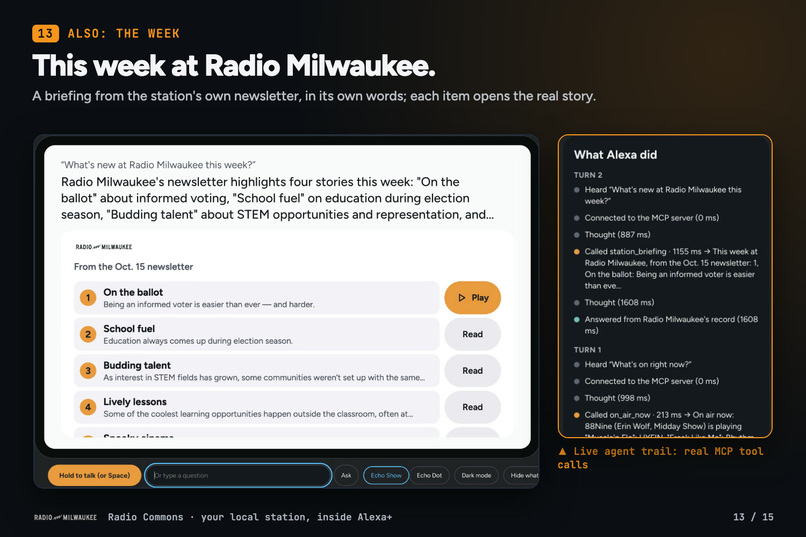This screenshot has height=537, width=806.
Task: Click 'Education always comes up during election season' description
Action: click(x=198, y=341)
